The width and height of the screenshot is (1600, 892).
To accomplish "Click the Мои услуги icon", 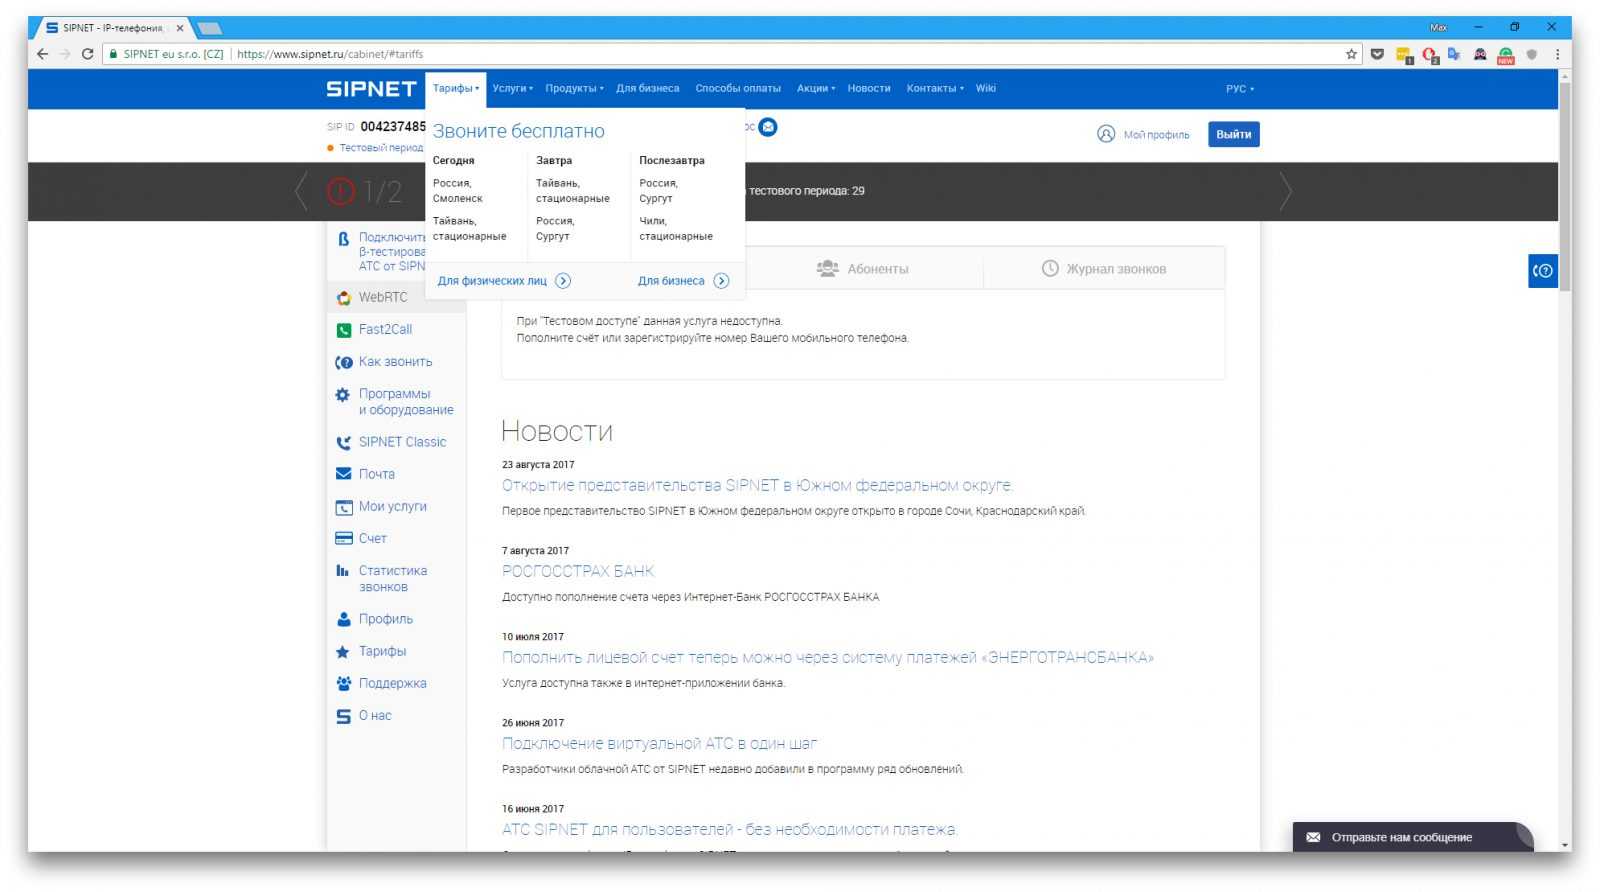I will tap(343, 507).
